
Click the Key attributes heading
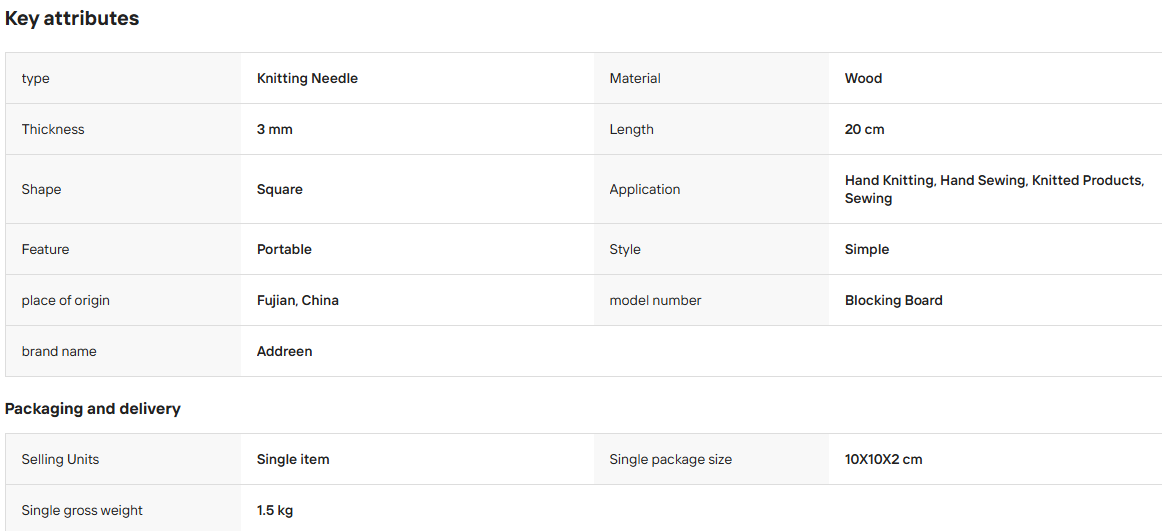[x=72, y=19]
